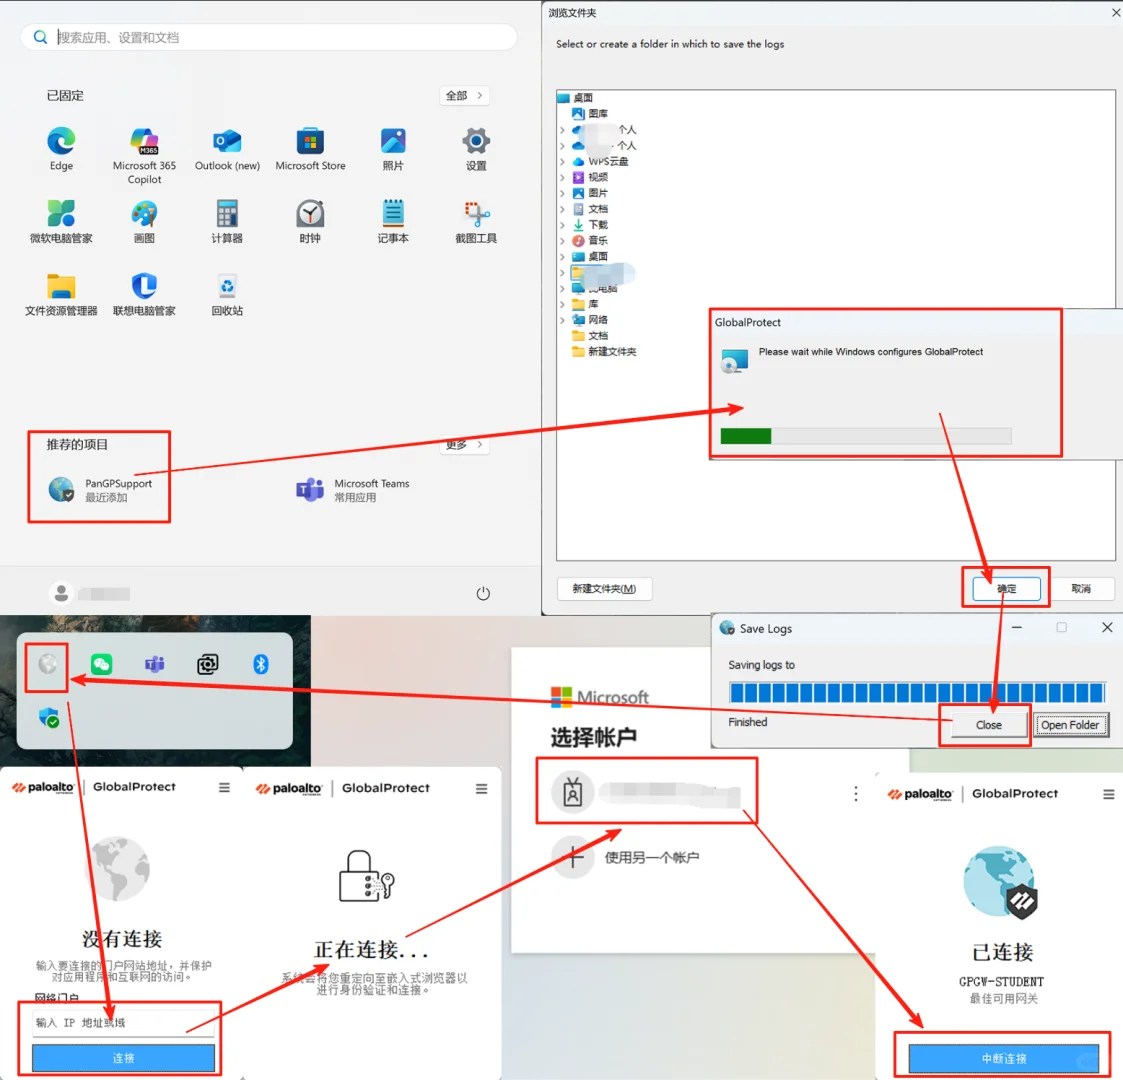The image size is (1123, 1080).
Task: Click three-dot options beside Microsoft account
Action: point(856,794)
